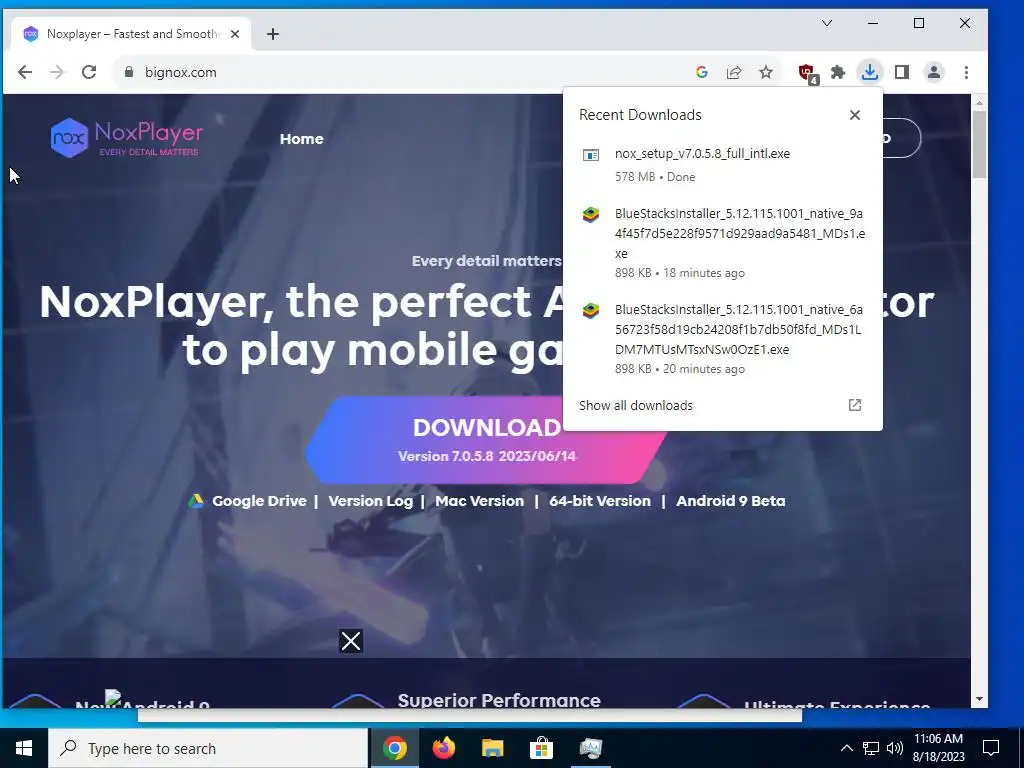Click BlueStacks icon of 20-minute-old download

[591, 311]
